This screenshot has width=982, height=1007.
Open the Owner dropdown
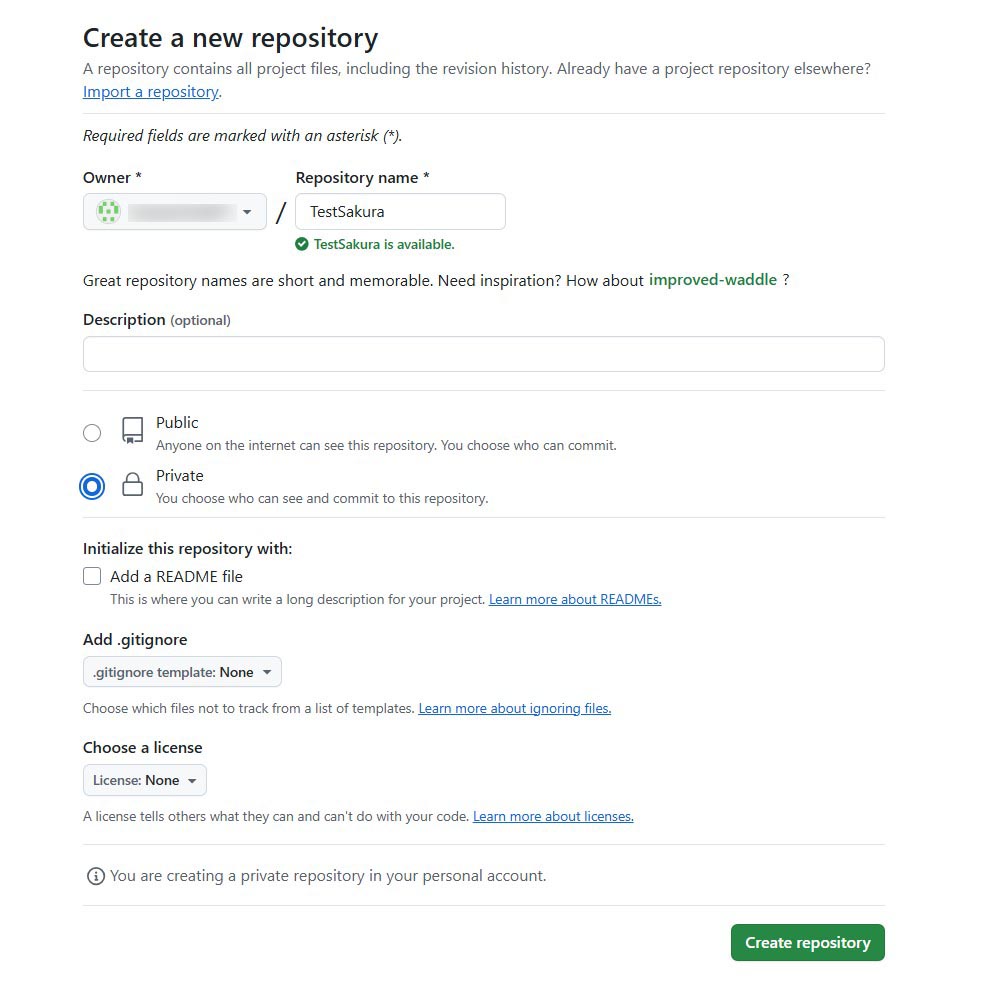[175, 212]
